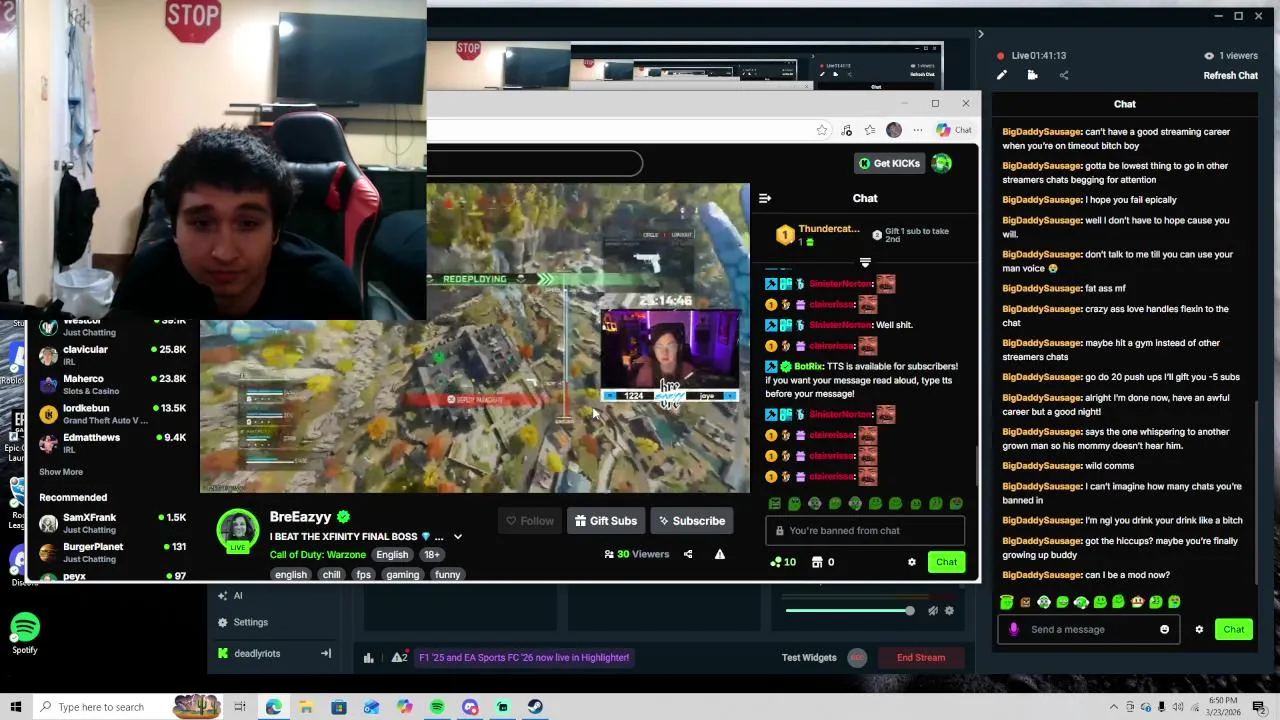
Task: Open the AI item in streaming app sidebar
Action: 237,595
